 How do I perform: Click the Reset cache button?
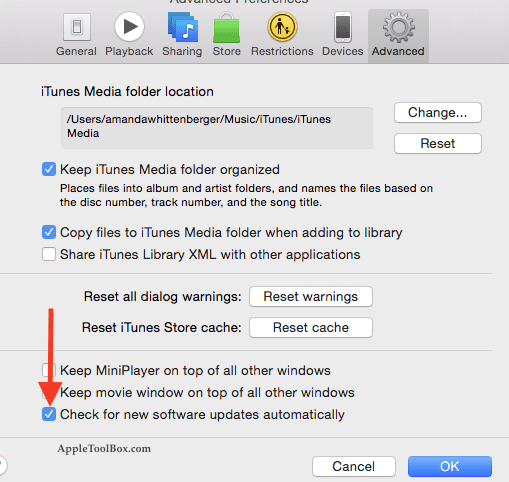311,327
